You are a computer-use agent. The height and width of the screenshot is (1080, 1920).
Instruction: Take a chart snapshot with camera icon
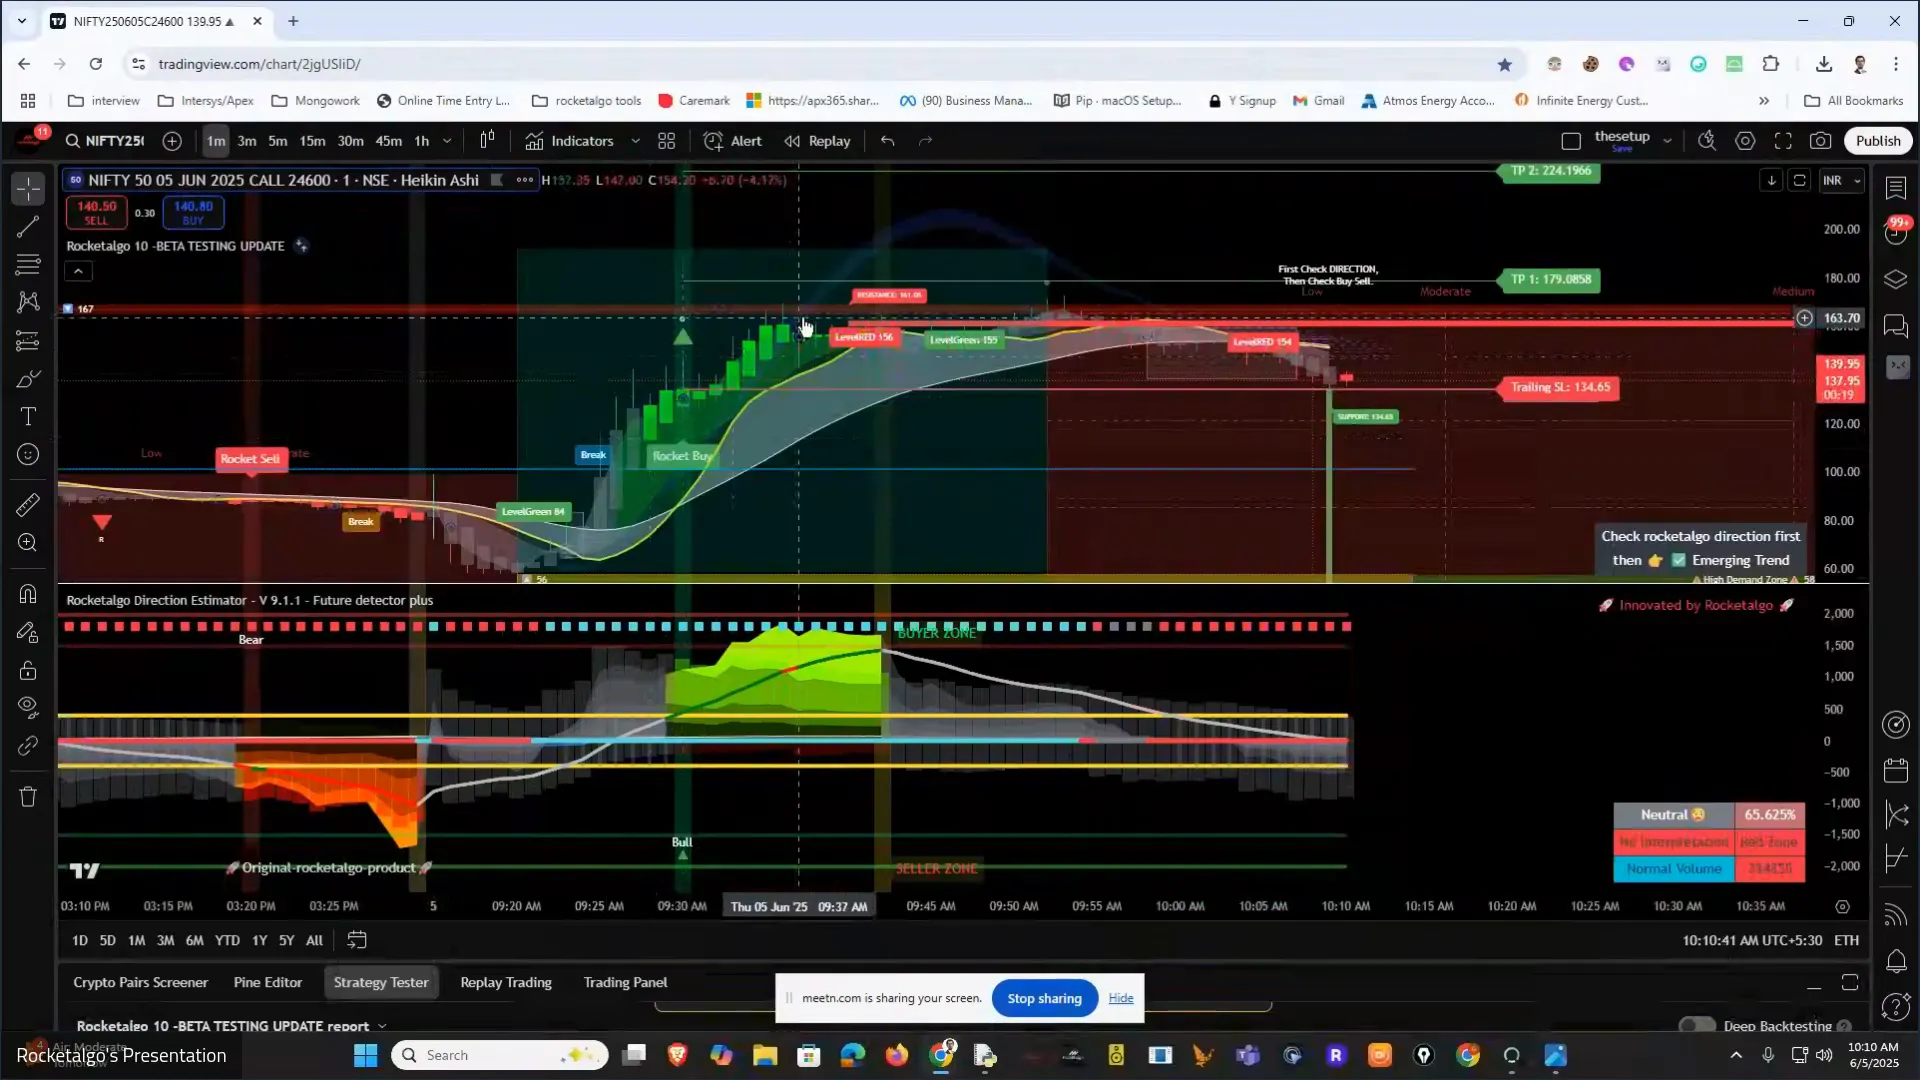tap(1821, 141)
